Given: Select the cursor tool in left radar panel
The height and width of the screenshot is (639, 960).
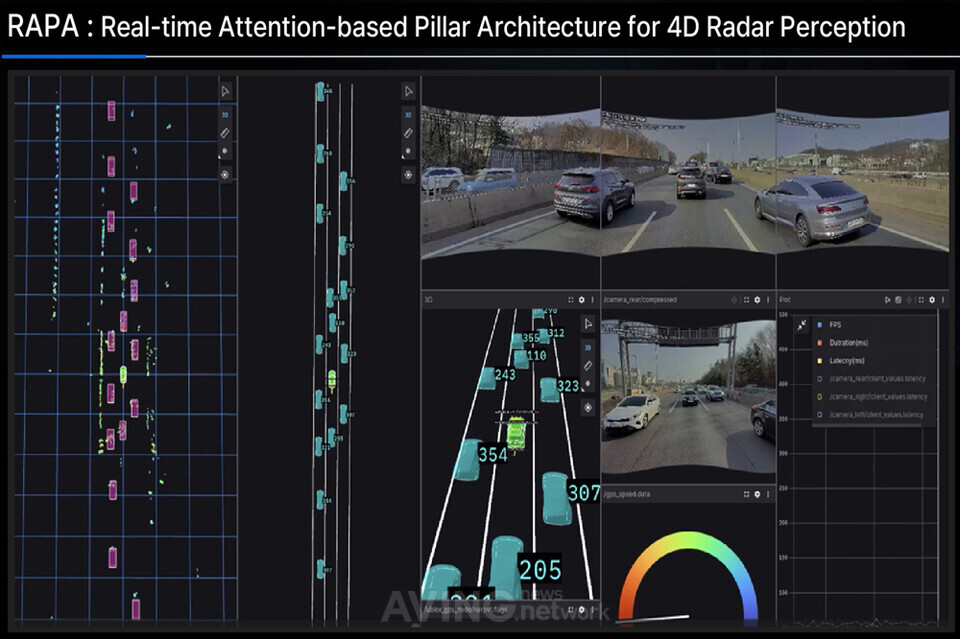Looking at the screenshot, I should [x=226, y=92].
